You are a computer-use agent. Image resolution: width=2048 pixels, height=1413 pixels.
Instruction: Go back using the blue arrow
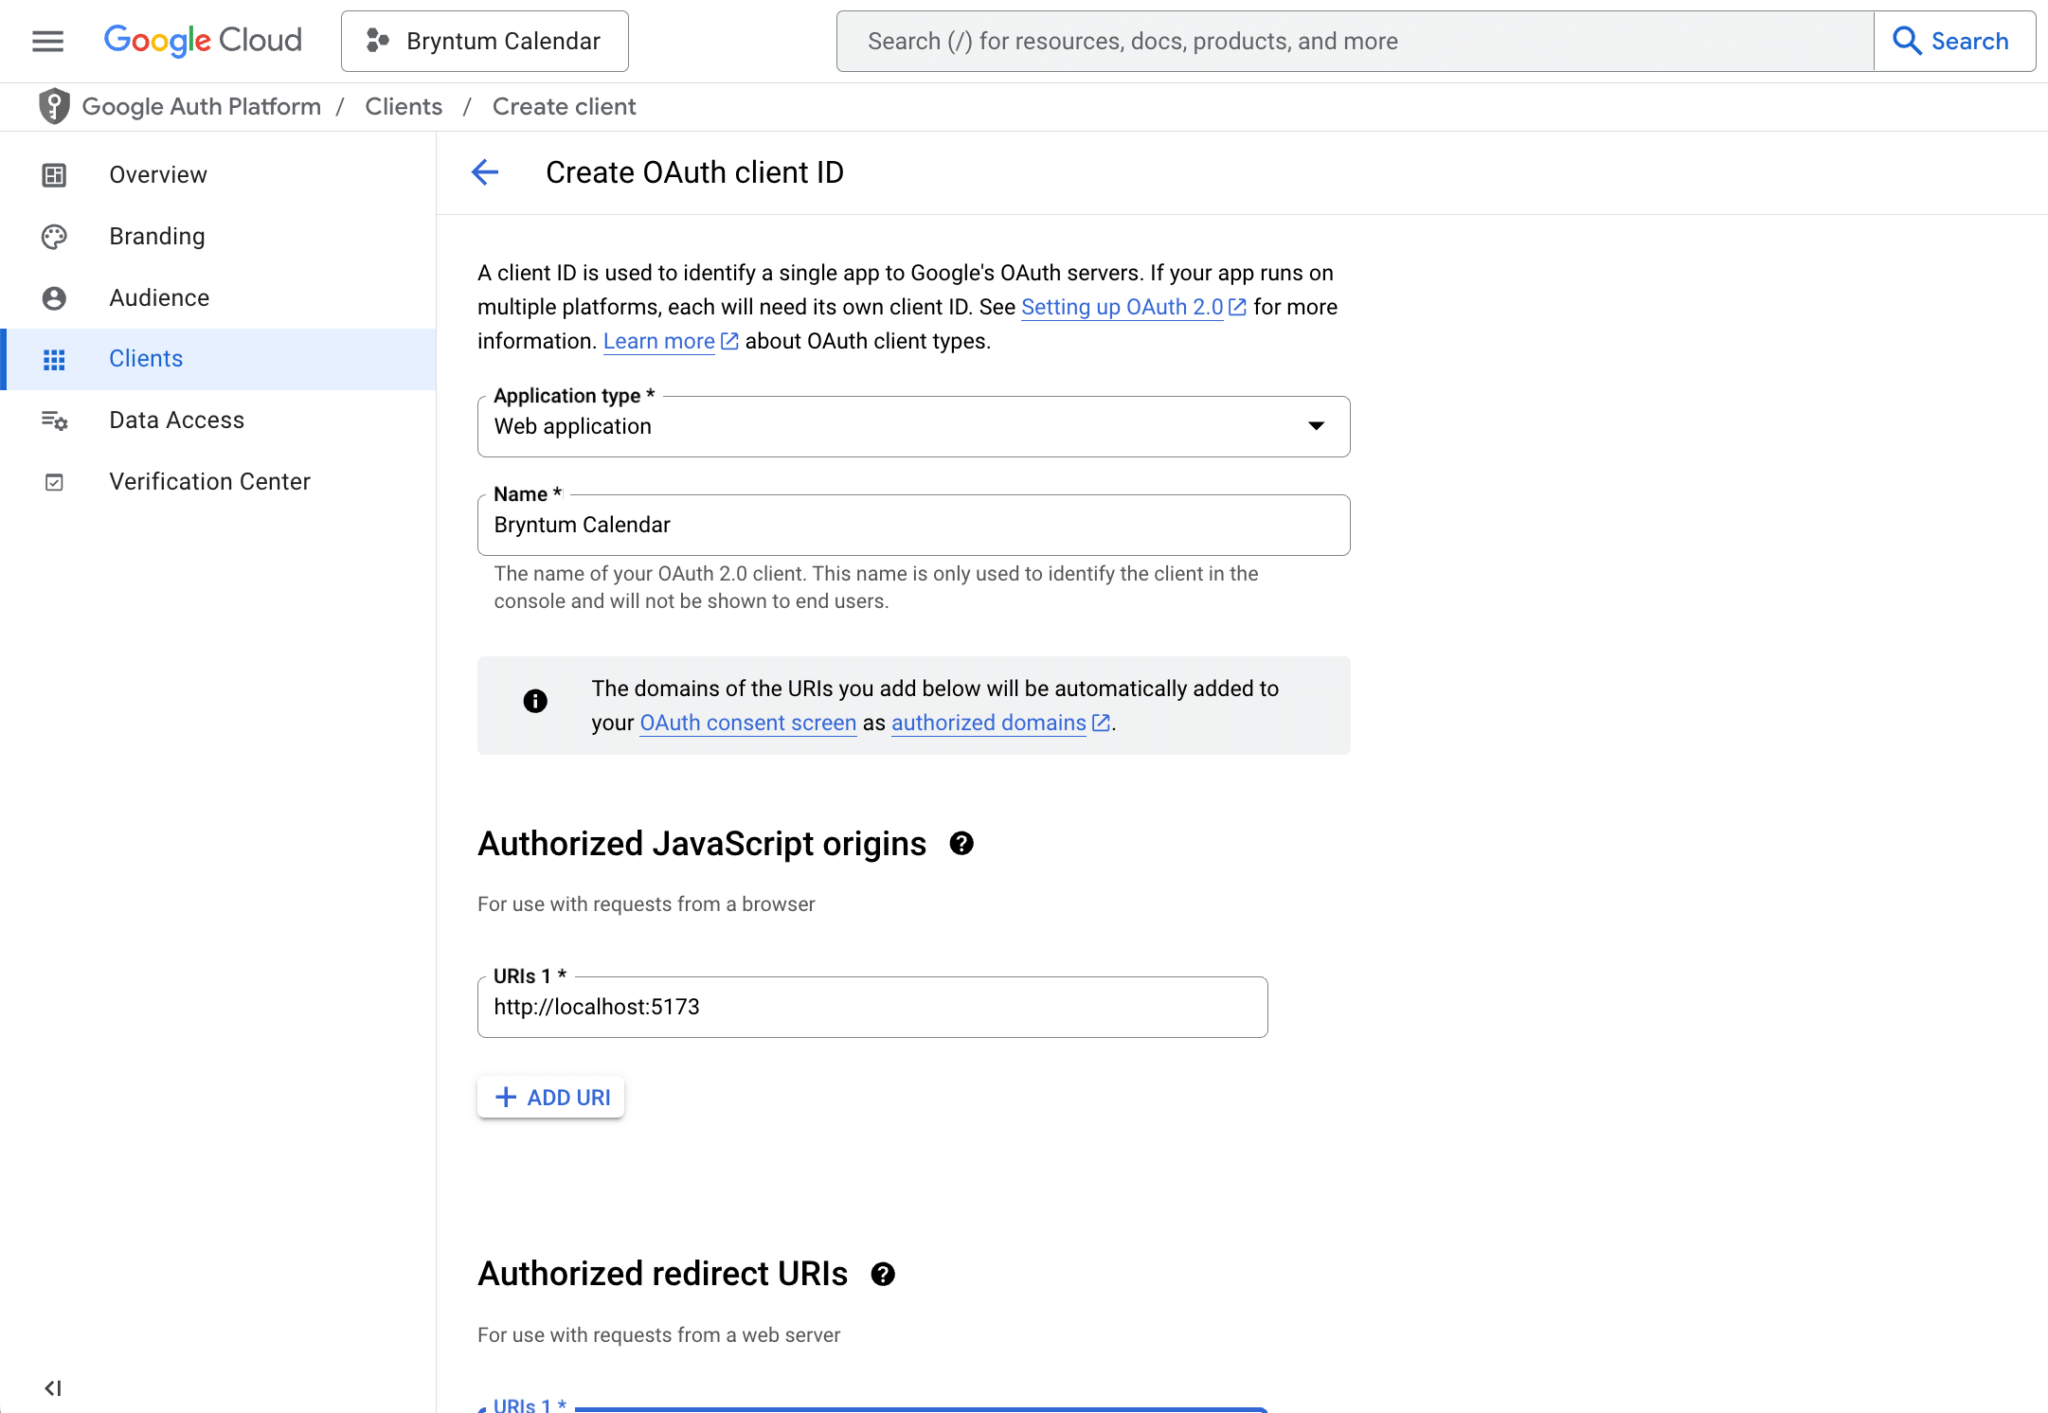485,172
